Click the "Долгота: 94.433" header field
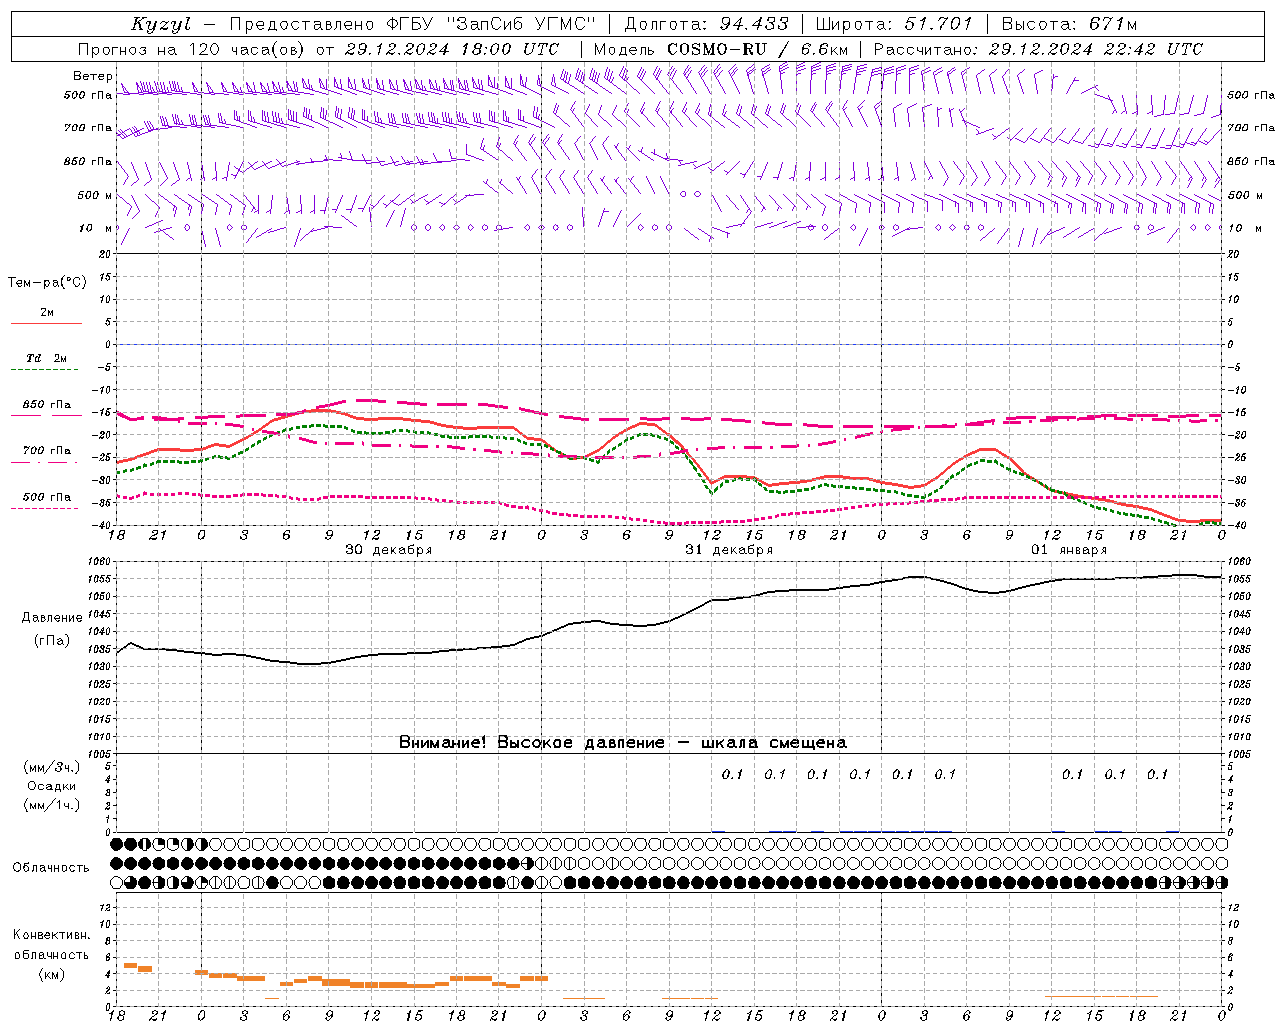The height and width of the screenshot is (1024, 1280). (706, 24)
